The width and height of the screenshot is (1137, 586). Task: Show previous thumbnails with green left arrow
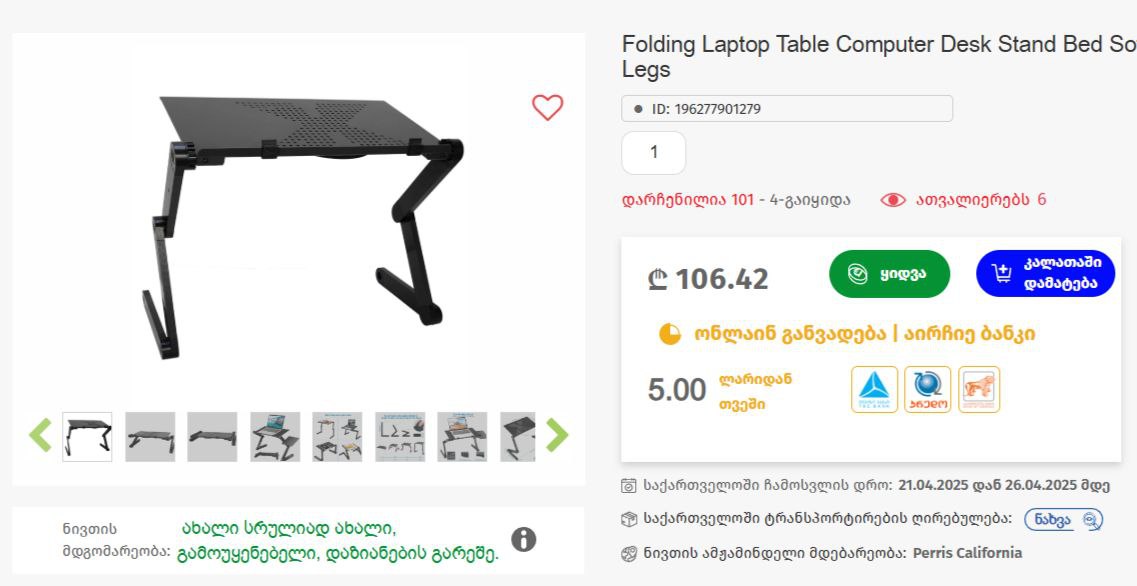tap(40, 435)
